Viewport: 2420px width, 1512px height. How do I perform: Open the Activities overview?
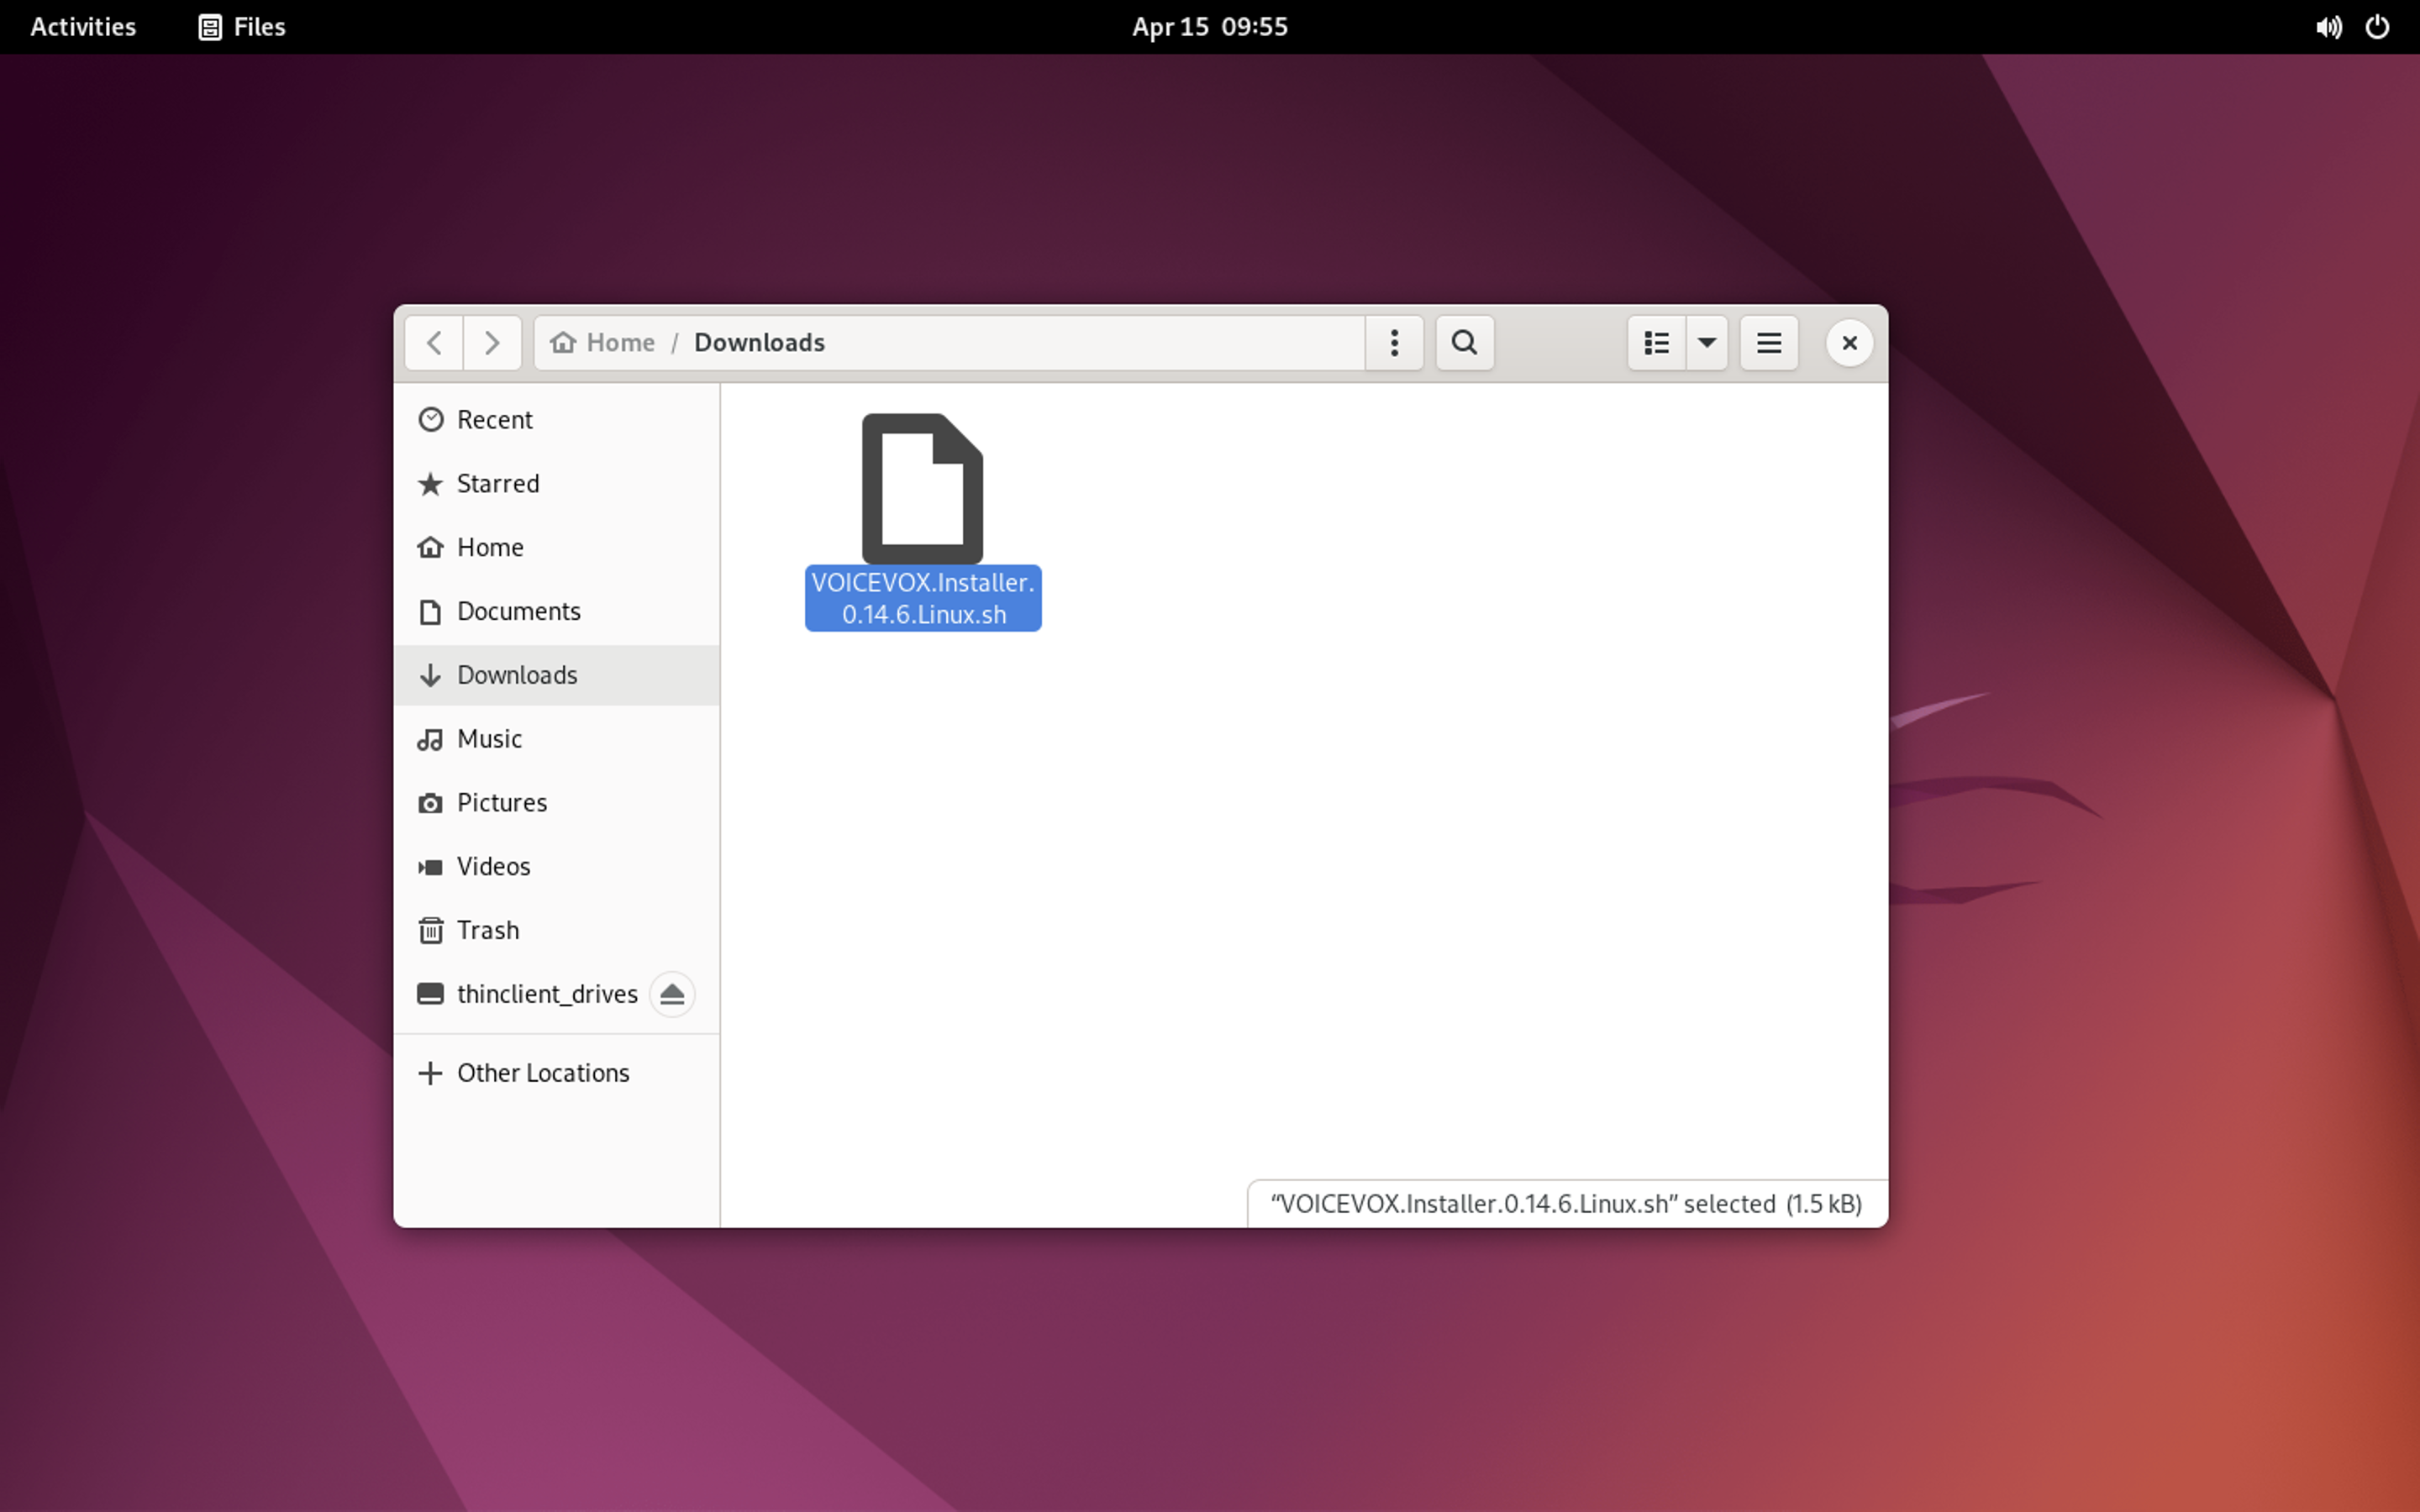[x=83, y=27]
